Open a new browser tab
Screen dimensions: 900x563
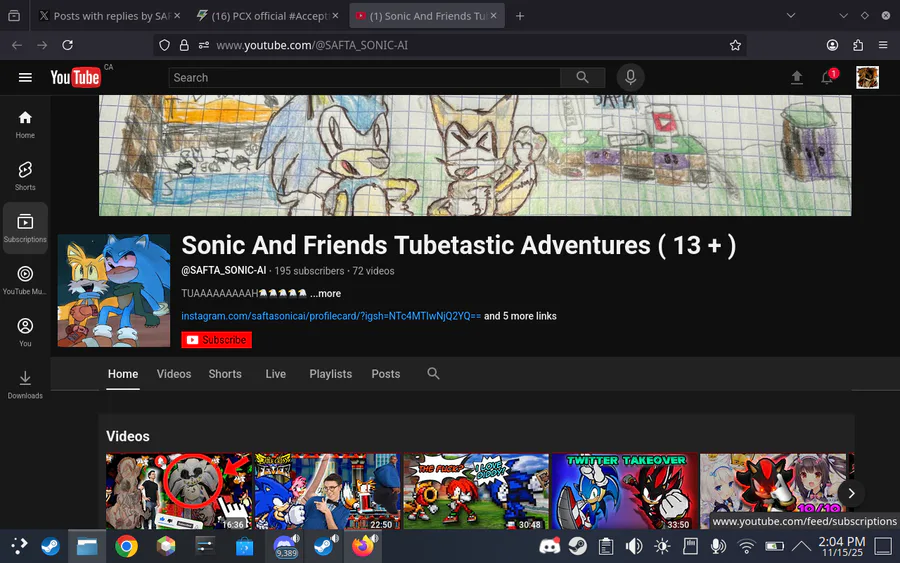(519, 16)
